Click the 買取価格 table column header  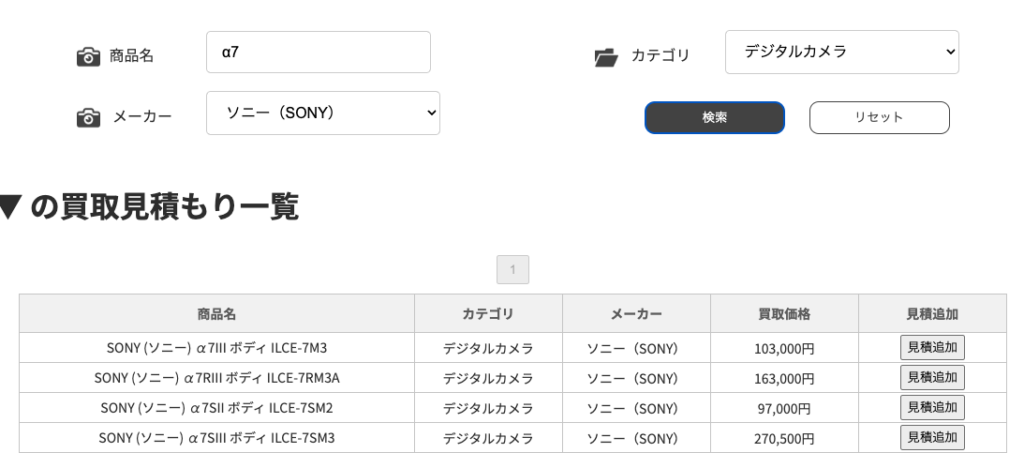click(x=784, y=314)
